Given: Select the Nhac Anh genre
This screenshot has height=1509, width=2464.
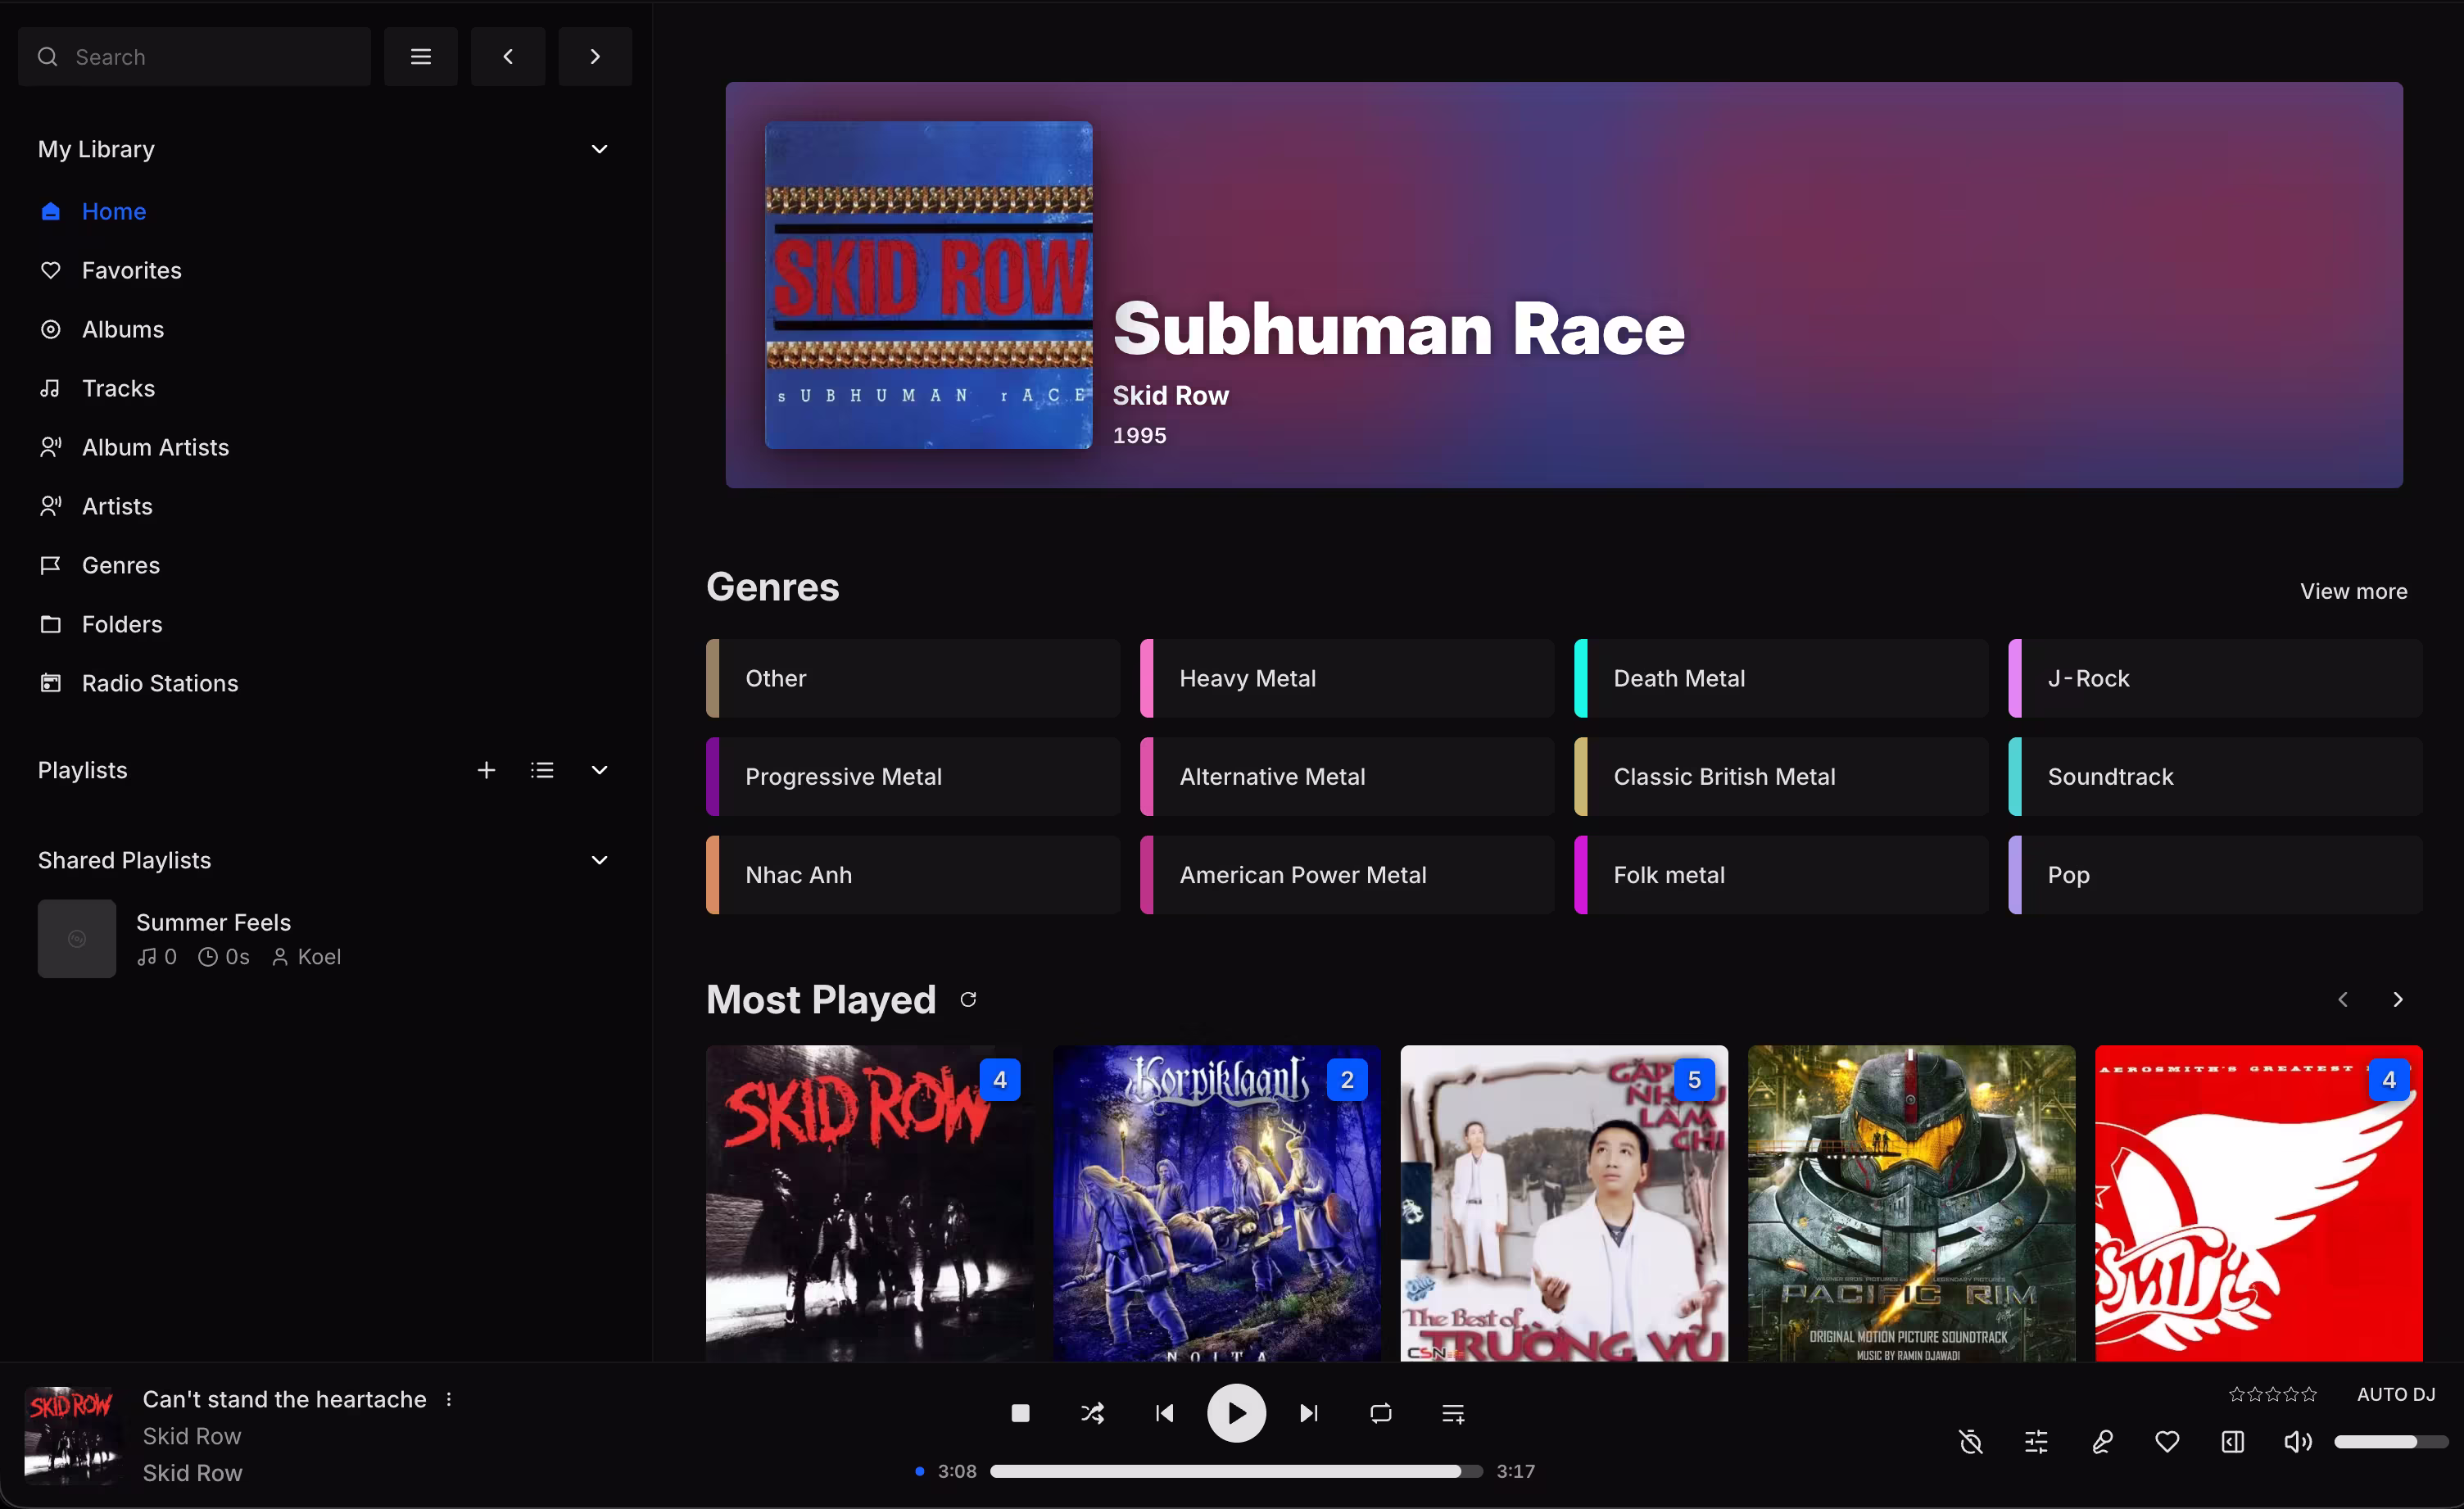Looking at the screenshot, I should (x=912, y=875).
